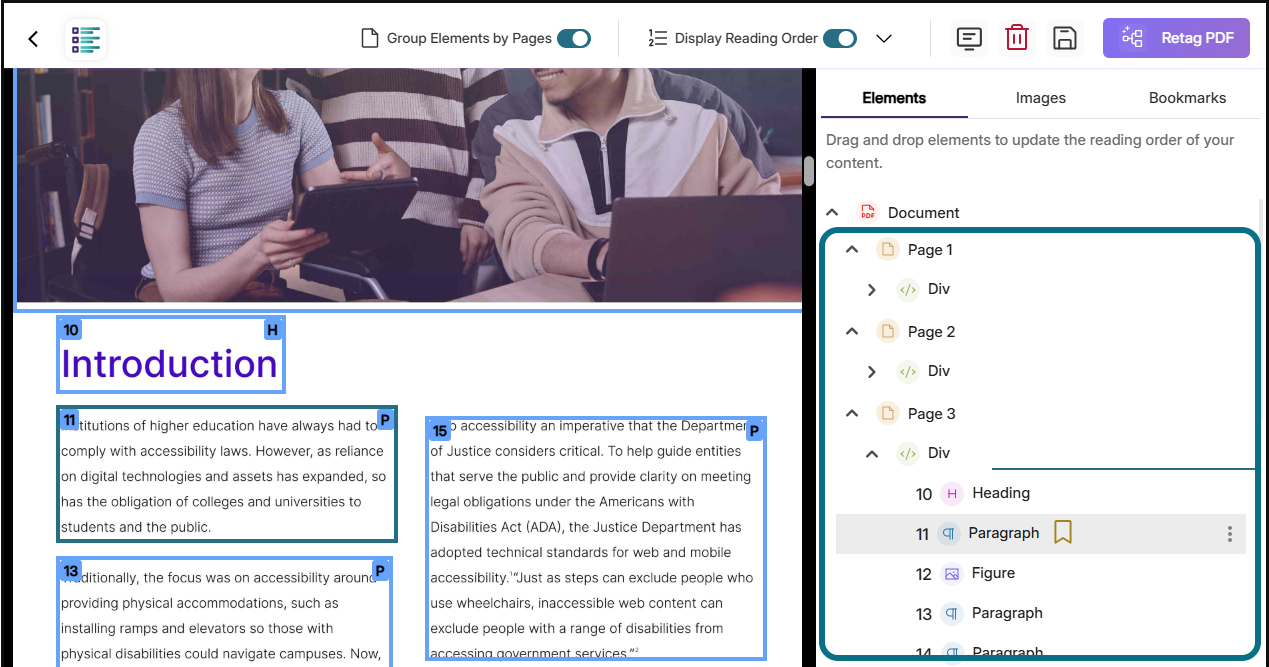Image resolution: width=1269 pixels, height=667 pixels.
Task: Collapse the Page 2 node
Action: tap(852, 331)
